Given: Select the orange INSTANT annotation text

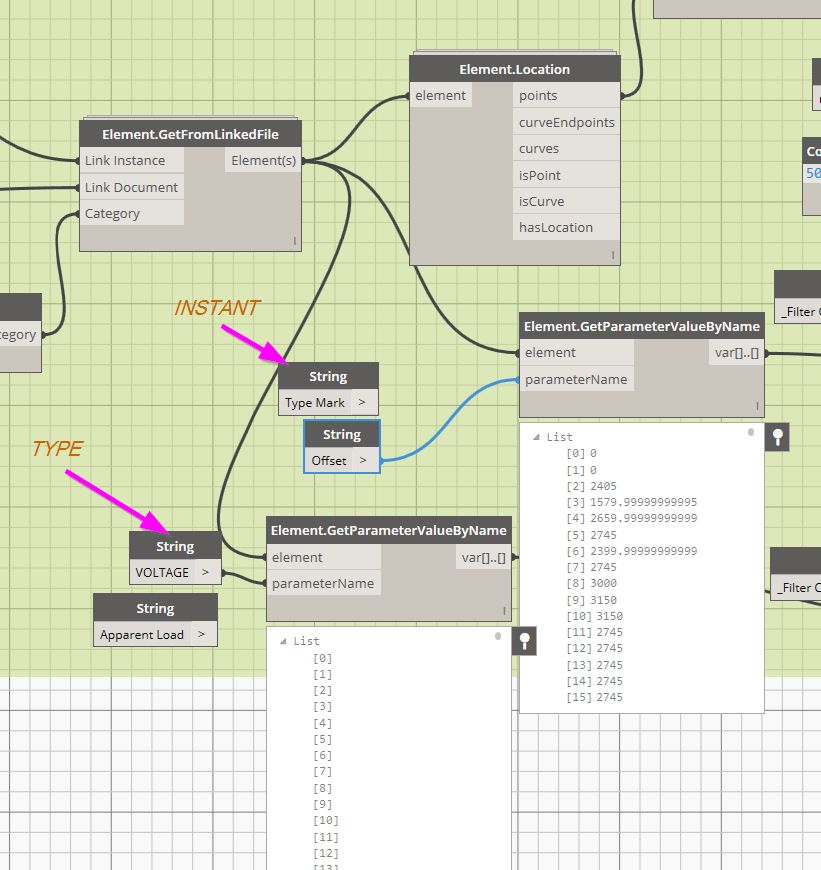Looking at the screenshot, I should (216, 307).
